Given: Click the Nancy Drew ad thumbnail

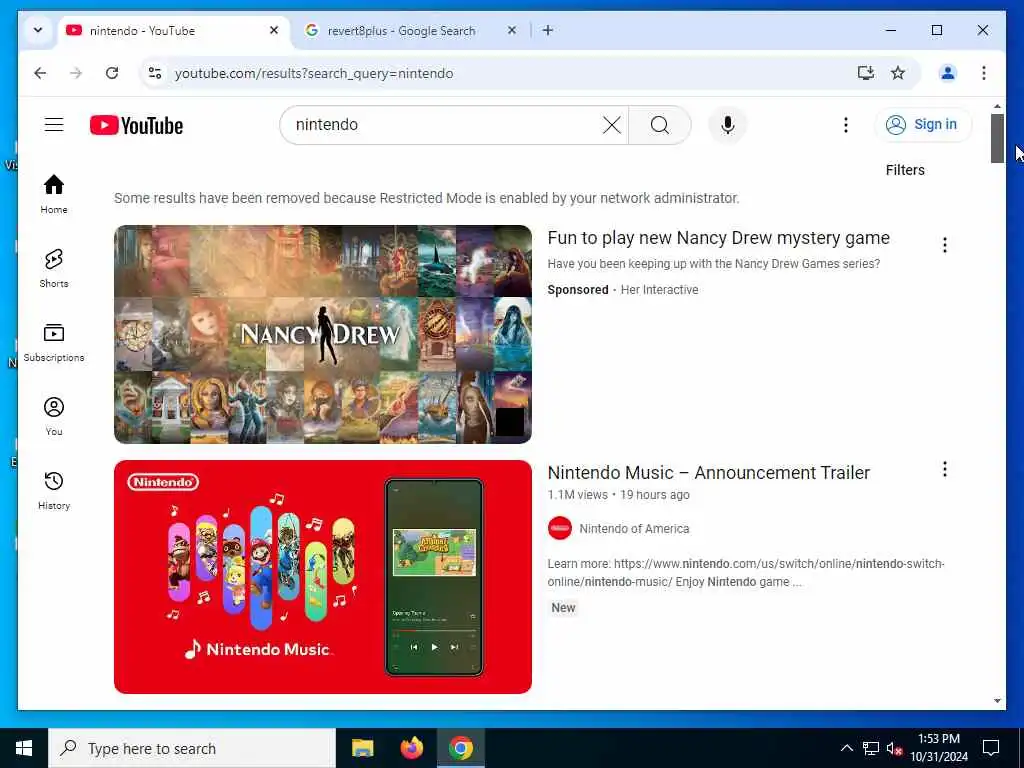Looking at the screenshot, I should 323,334.
